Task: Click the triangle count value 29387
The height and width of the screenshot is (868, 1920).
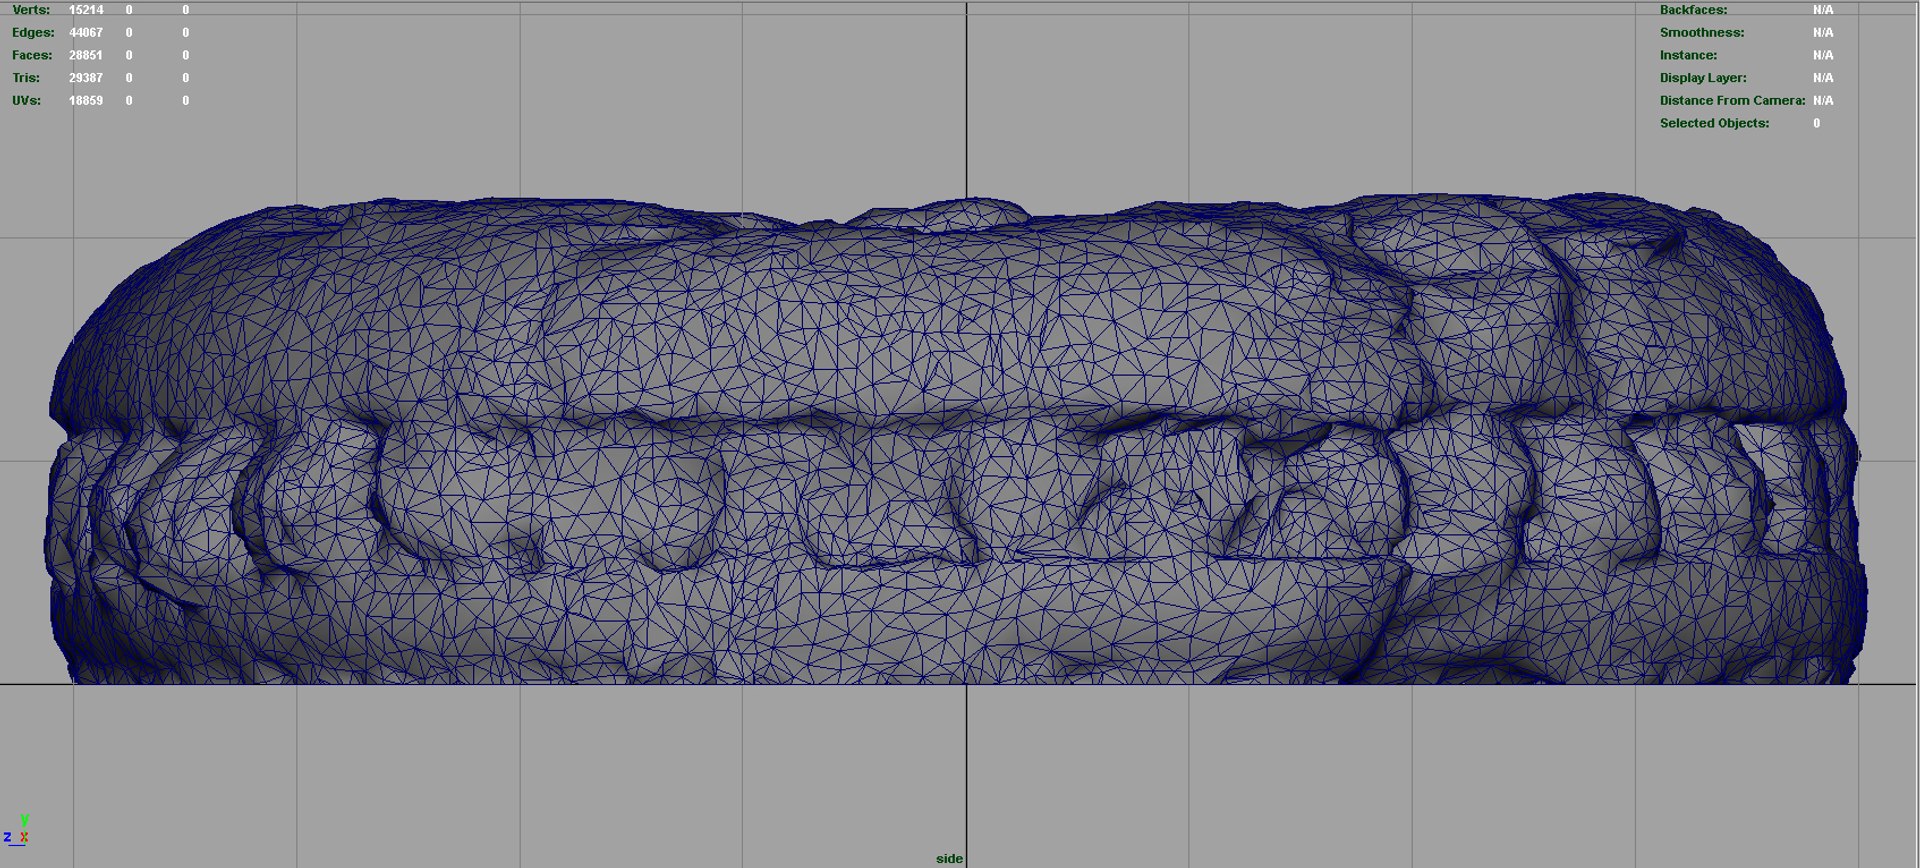Action: pyautogui.click(x=86, y=78)
